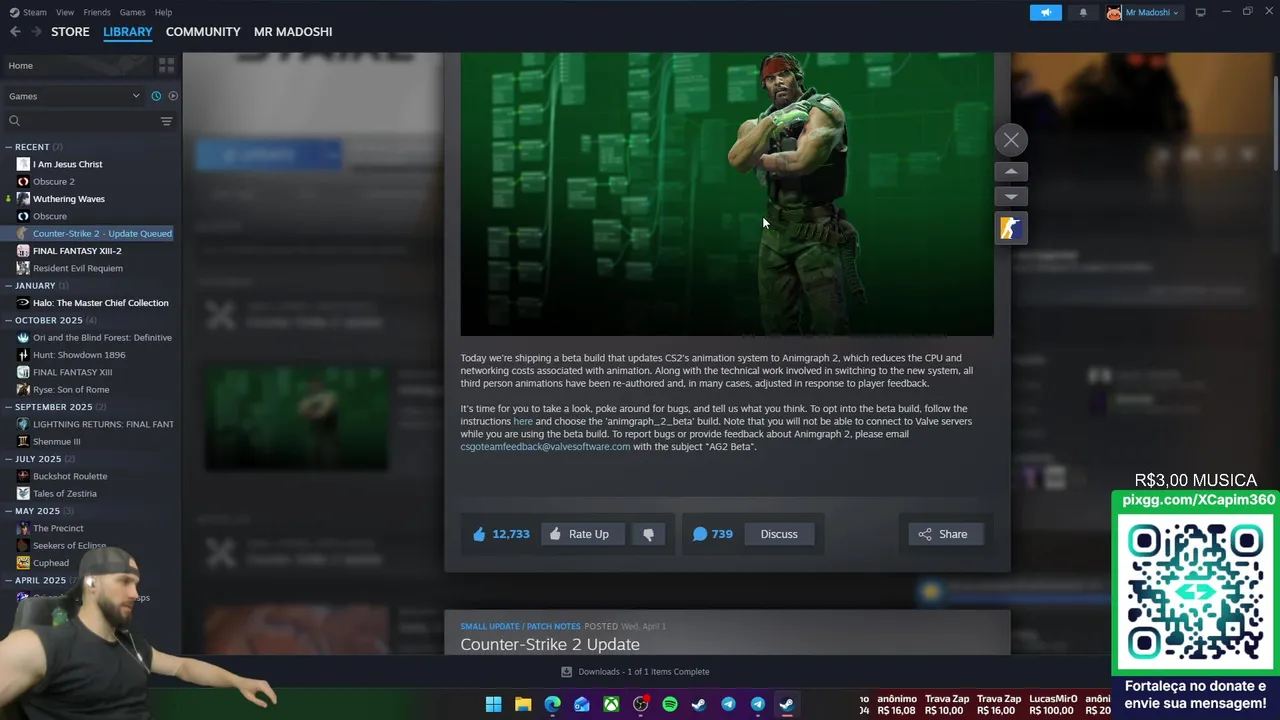Screen dimensions: 1280x720
Task: Open the Counter-Strike 2 game icon in overlay
Action: coord(1011,229)
